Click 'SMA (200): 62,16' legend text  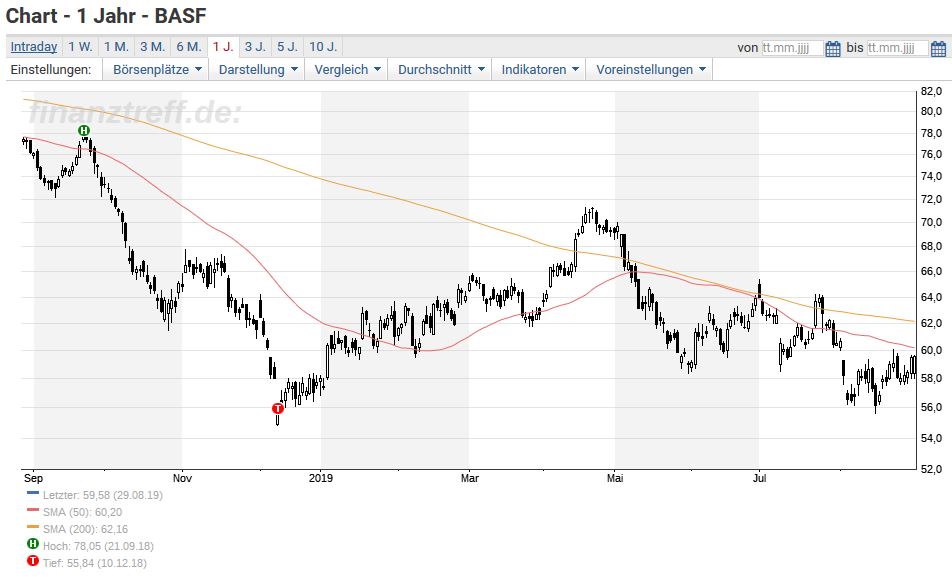[x=86, y=529]
